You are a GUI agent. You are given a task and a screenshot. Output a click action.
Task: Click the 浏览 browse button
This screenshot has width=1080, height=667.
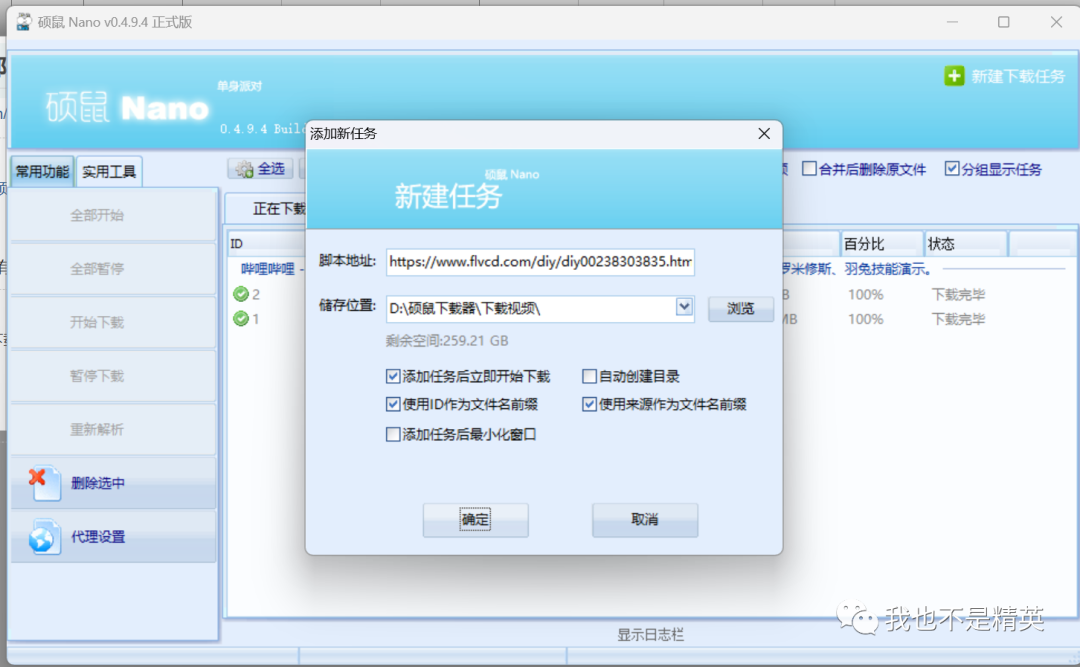click(x=740, y=308)
